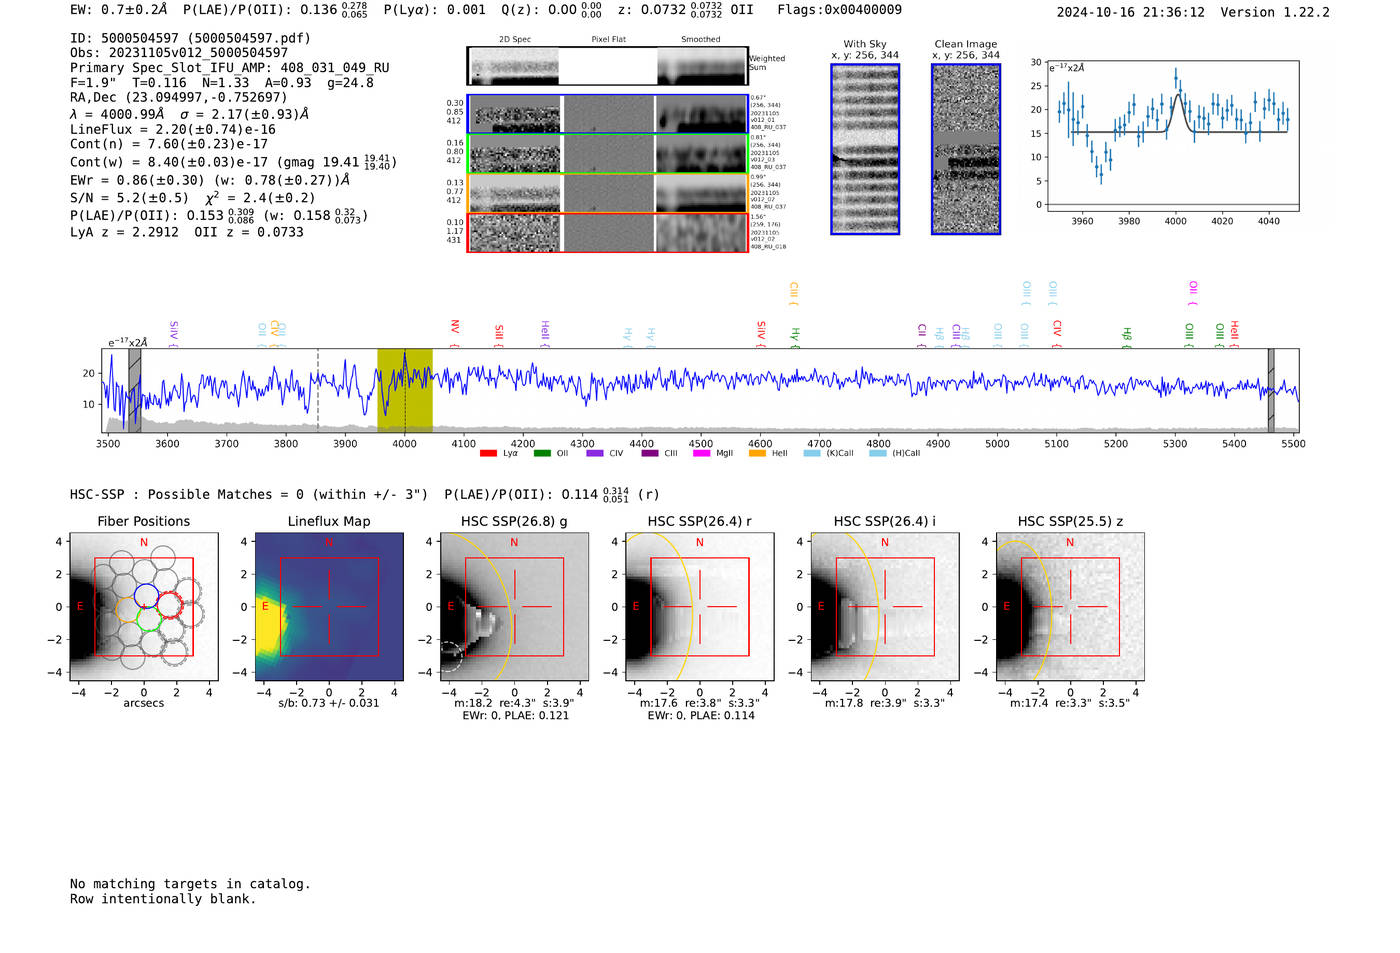
Task: Click the 'Row intentionally blank.' text
Action: [163, 899]
